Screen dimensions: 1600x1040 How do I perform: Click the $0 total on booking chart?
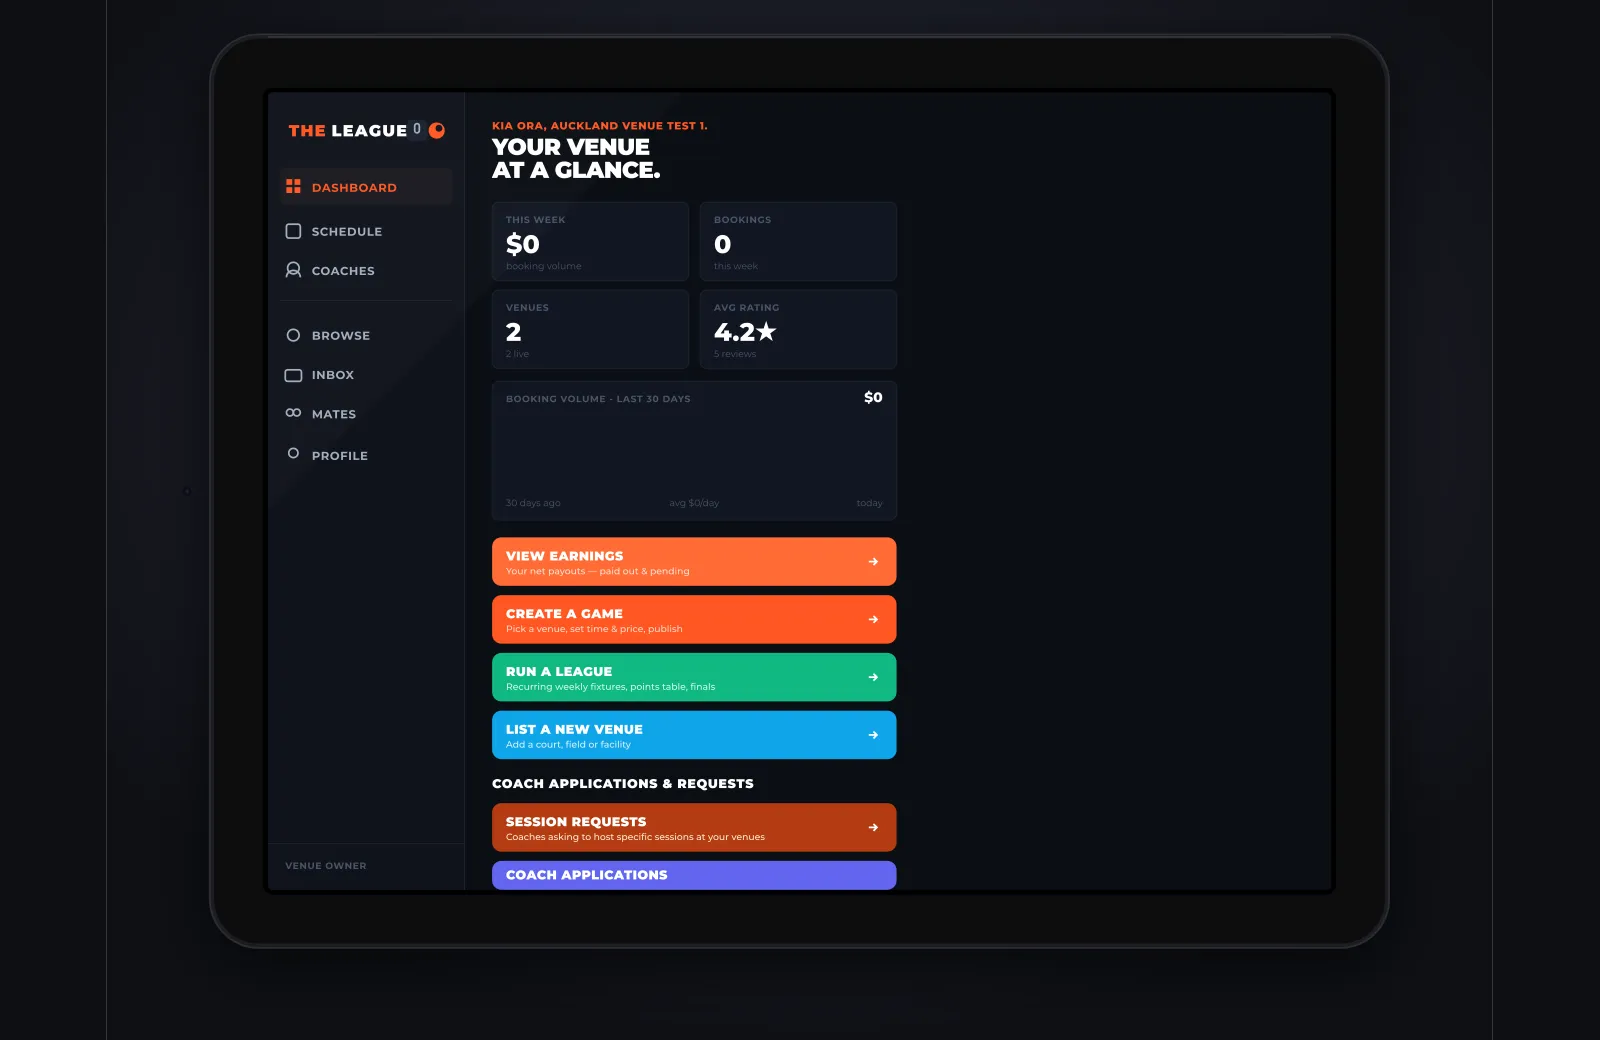[873, 397]
